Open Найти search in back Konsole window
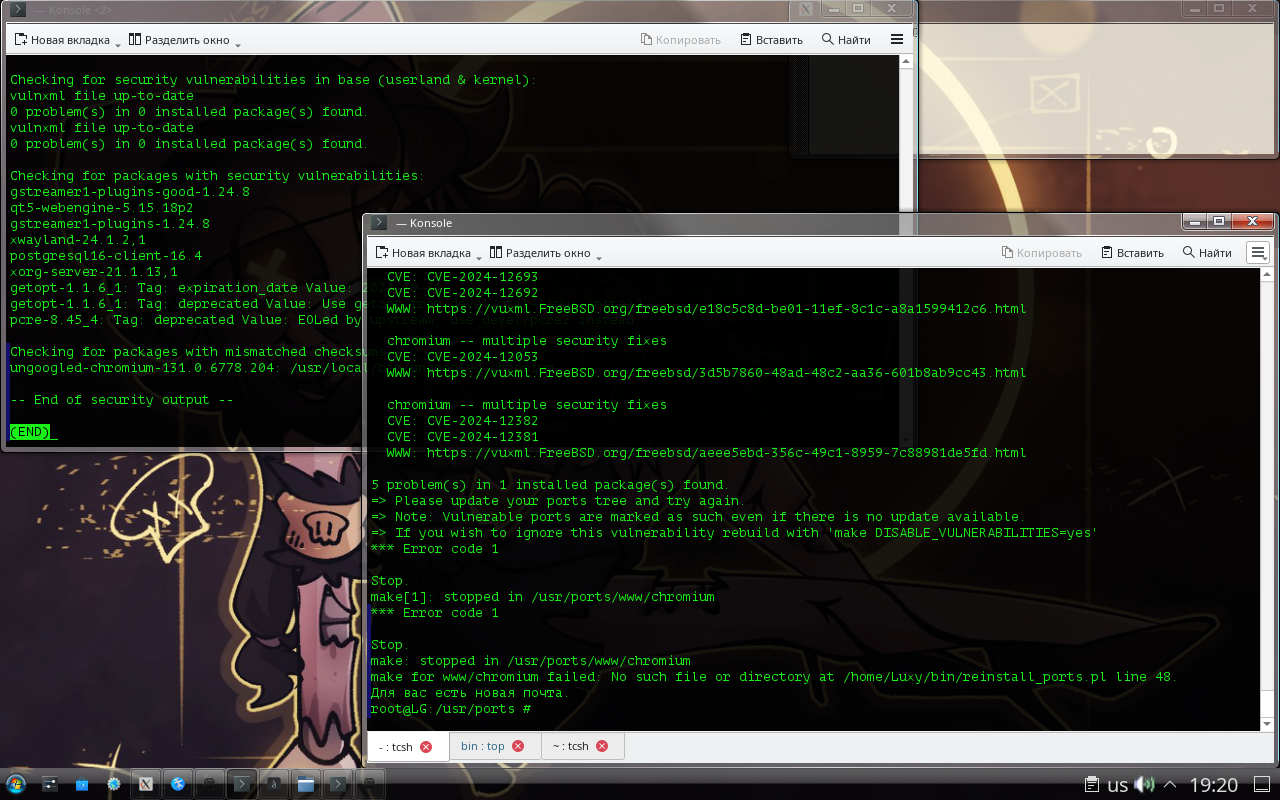The image size is (1280, 800). click(x=846, y=40)
